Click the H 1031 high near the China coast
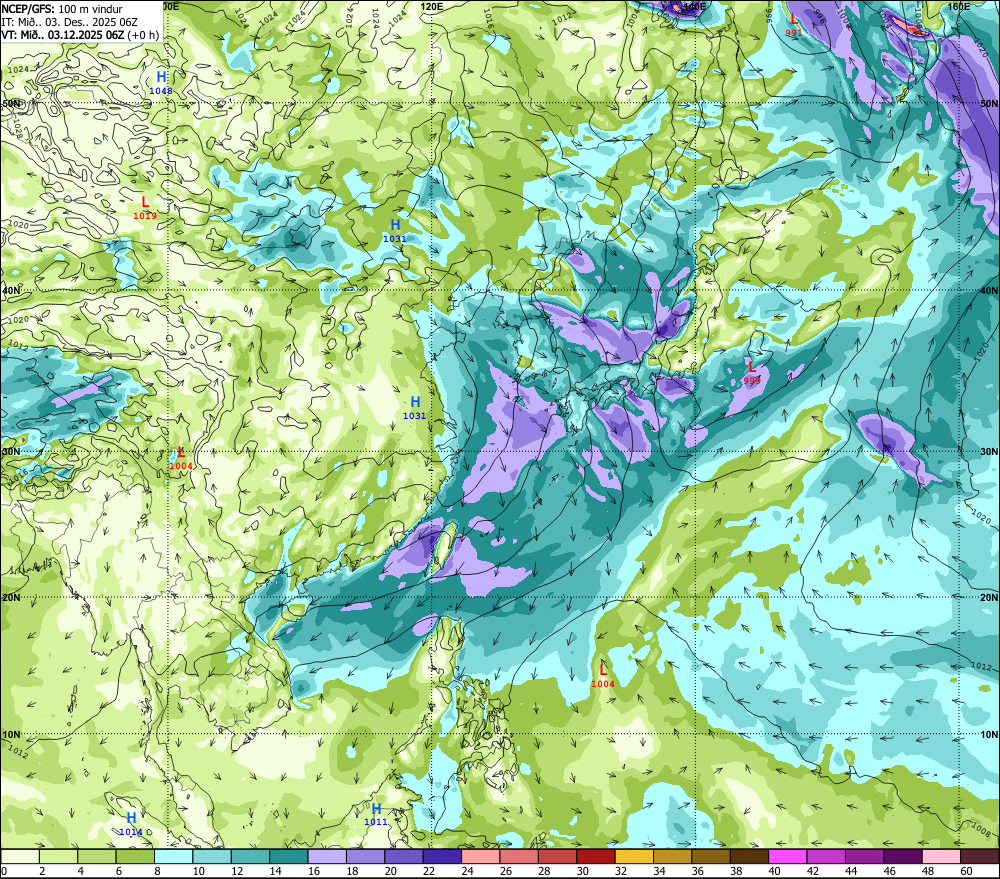Screen dimensions: 1000x879 415,408
